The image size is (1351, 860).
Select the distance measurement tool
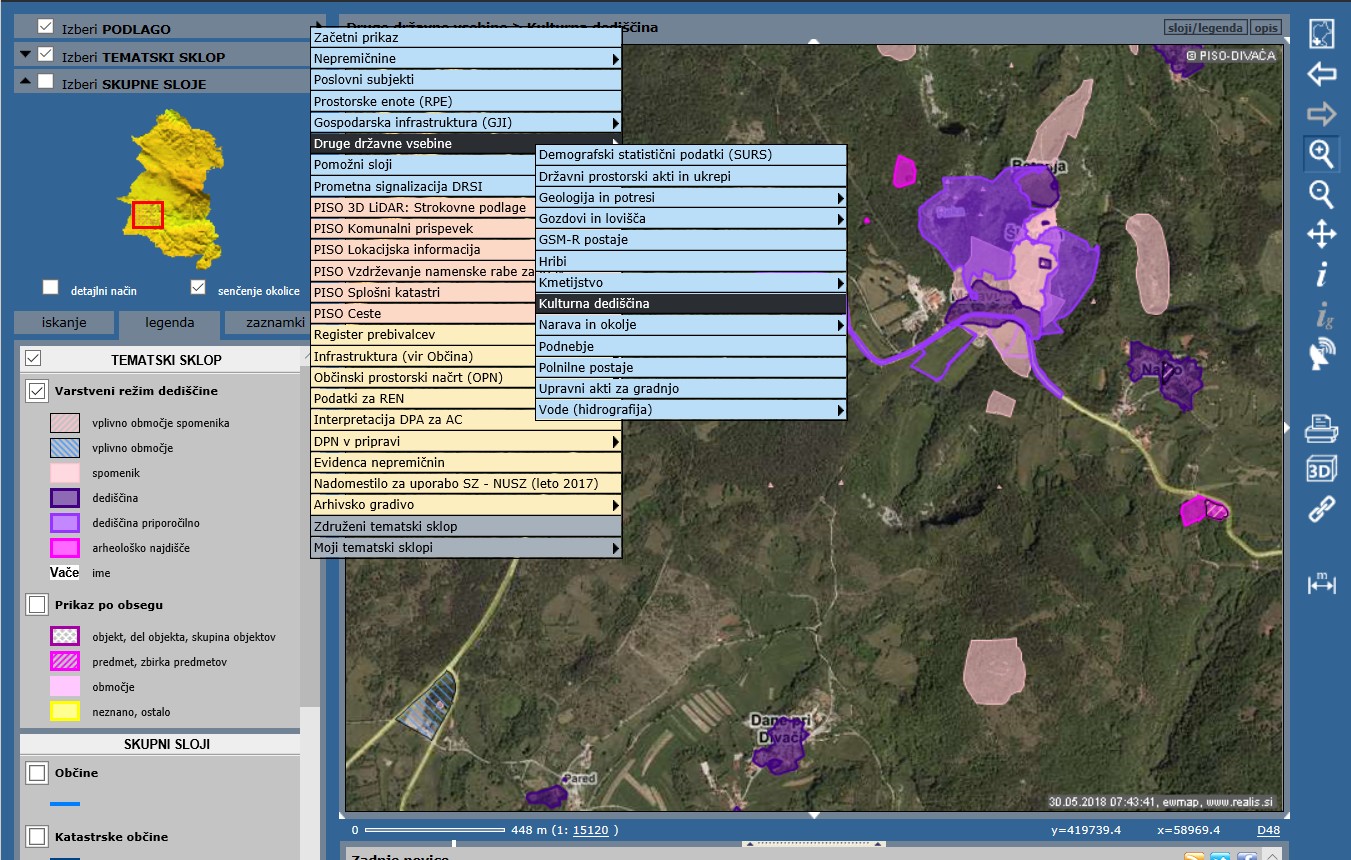pyautogui.click(x=1322, y=585)
